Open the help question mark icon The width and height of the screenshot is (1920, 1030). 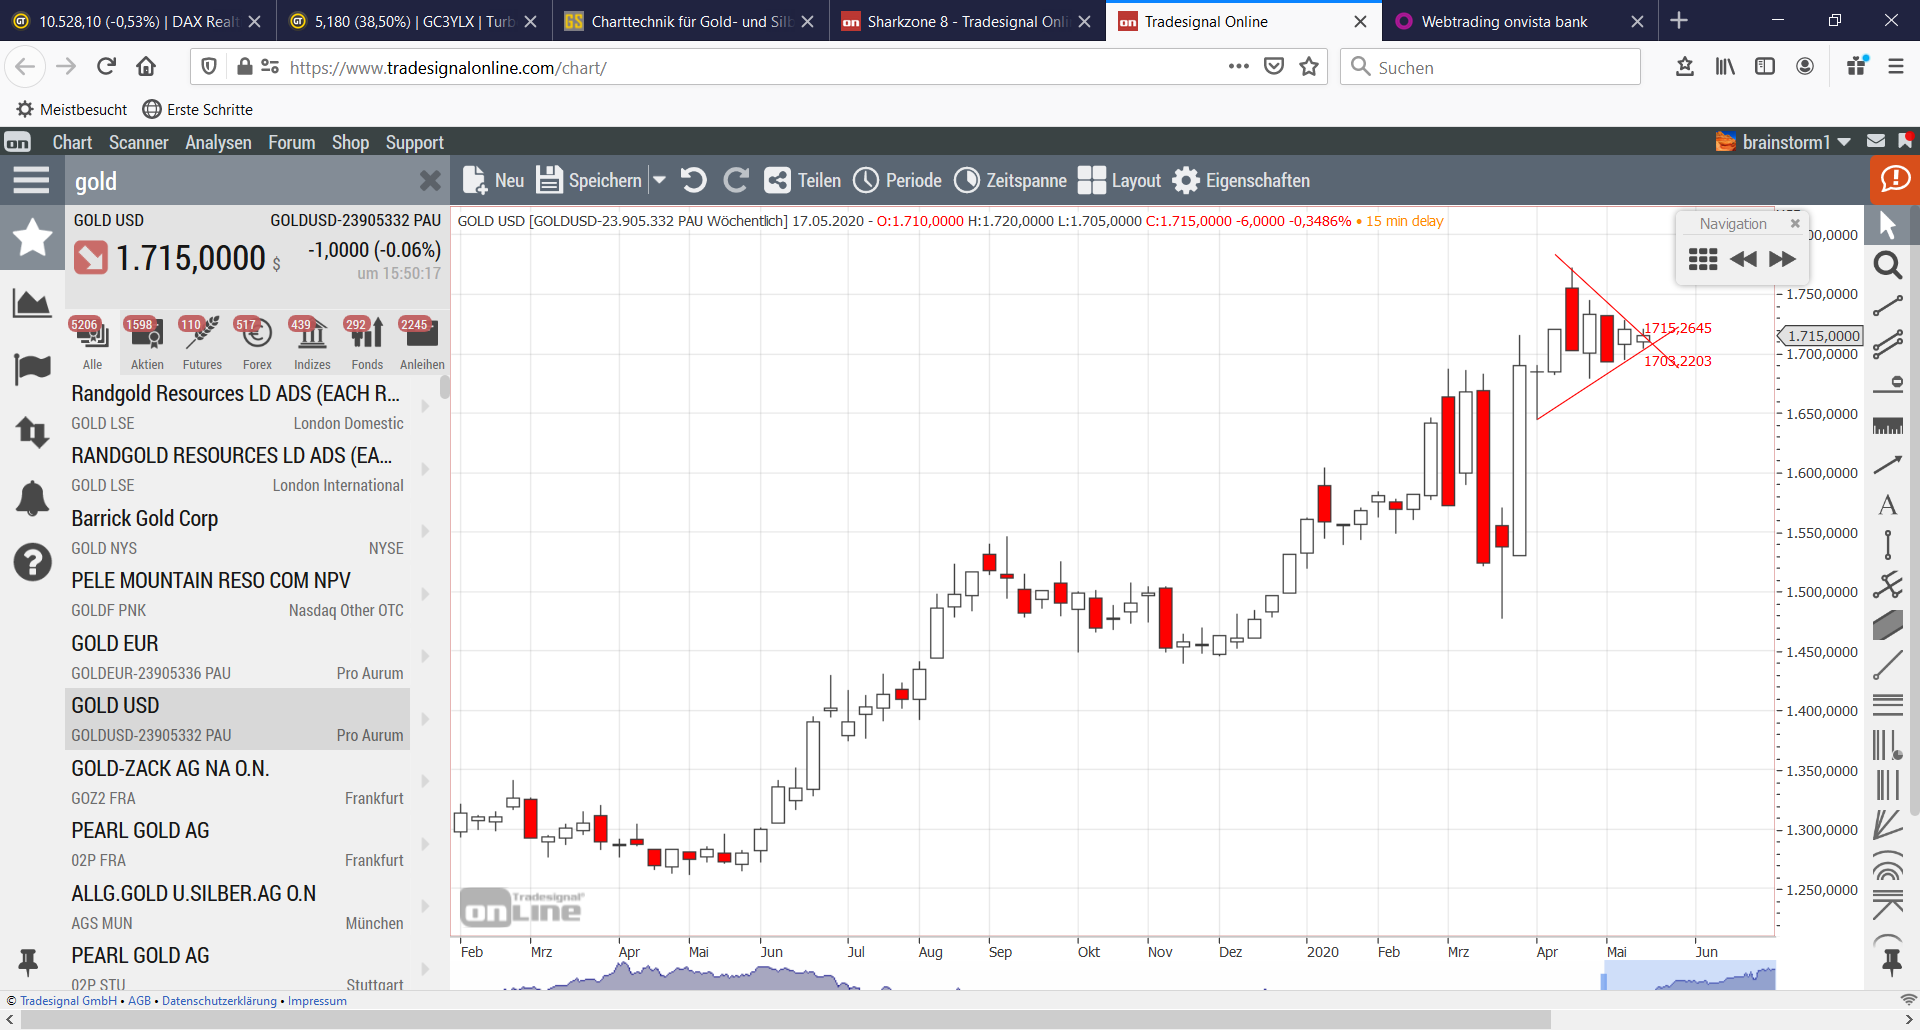(x=32, y=562)
